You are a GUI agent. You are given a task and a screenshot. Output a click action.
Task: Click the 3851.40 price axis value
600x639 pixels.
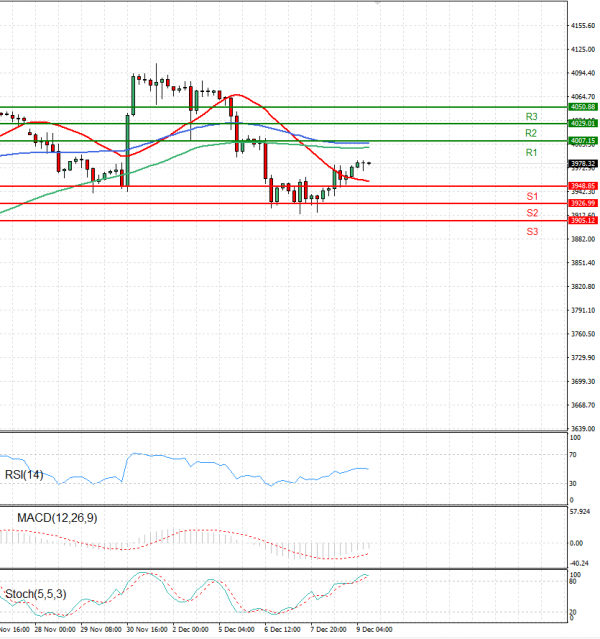tap(583, 263)
